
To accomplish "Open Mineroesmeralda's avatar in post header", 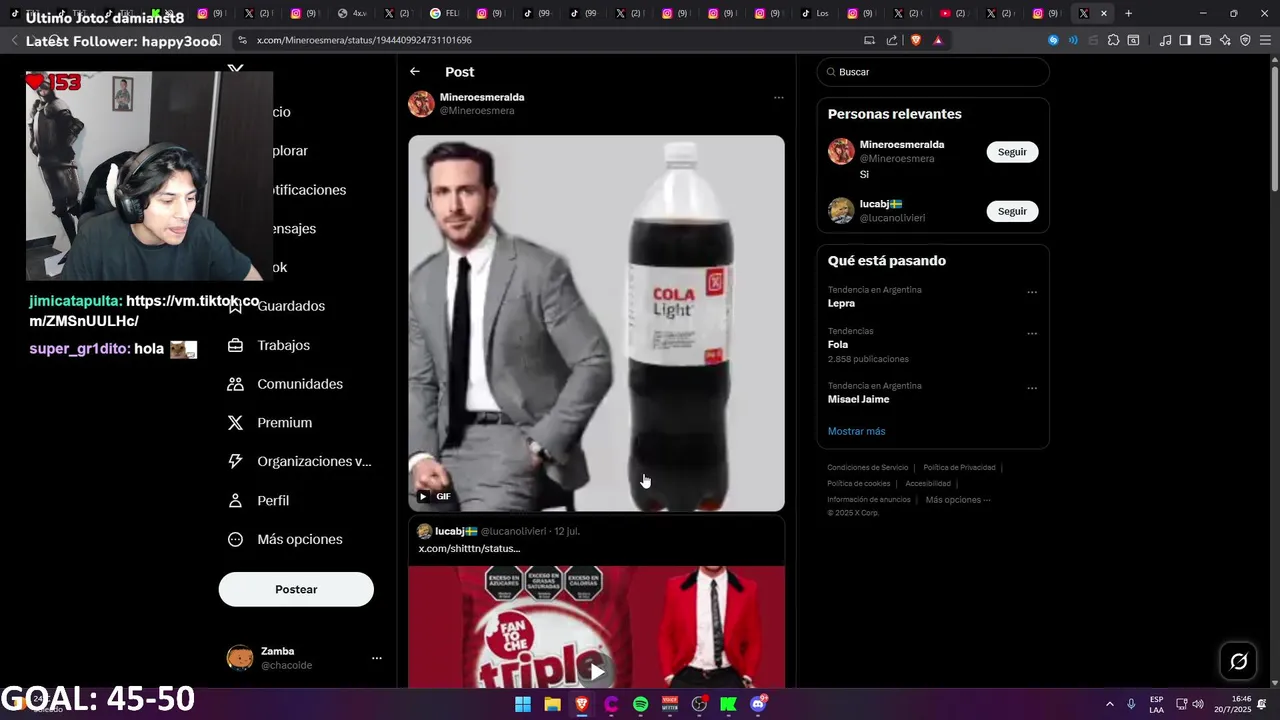I will point(421,104).
